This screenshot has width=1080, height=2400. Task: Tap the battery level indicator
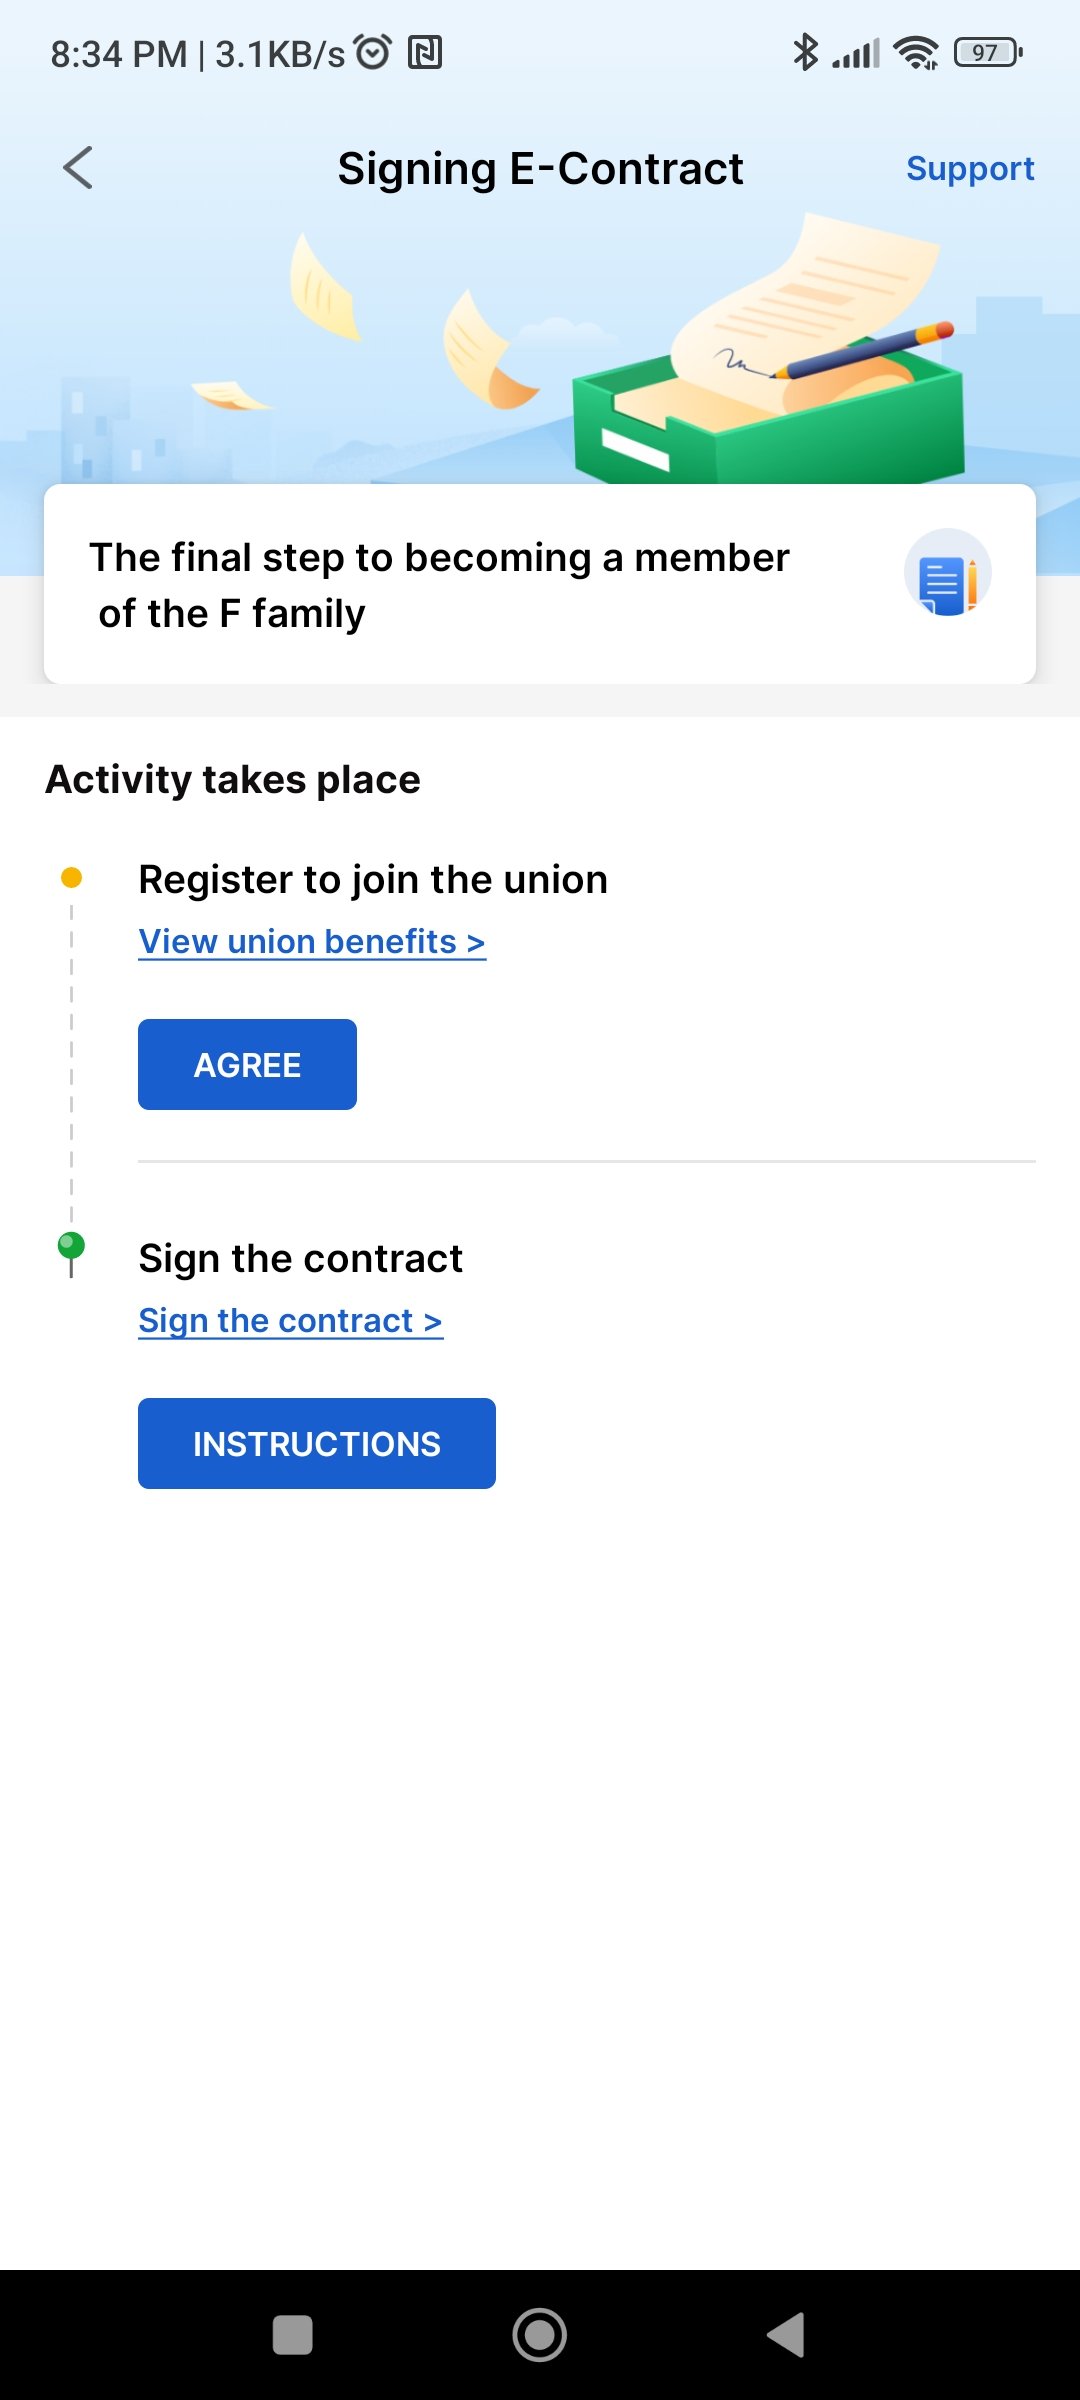click(988, 52)
